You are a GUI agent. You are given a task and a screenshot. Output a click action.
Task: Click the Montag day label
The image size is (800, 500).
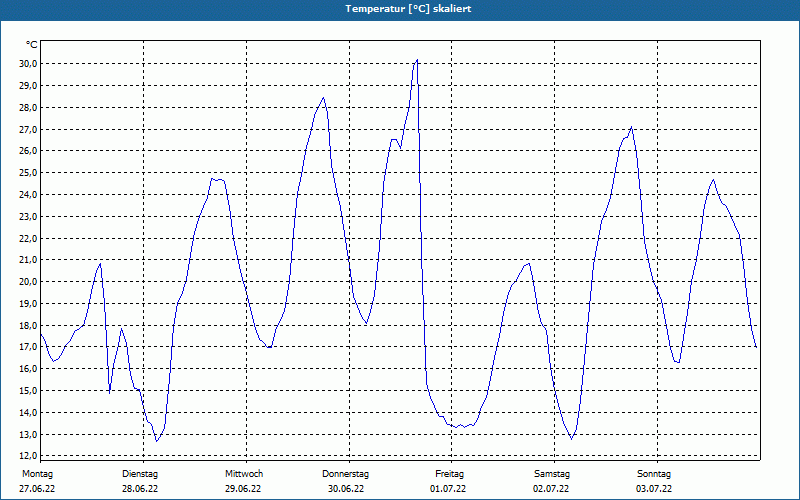click(x=37, y=474)
